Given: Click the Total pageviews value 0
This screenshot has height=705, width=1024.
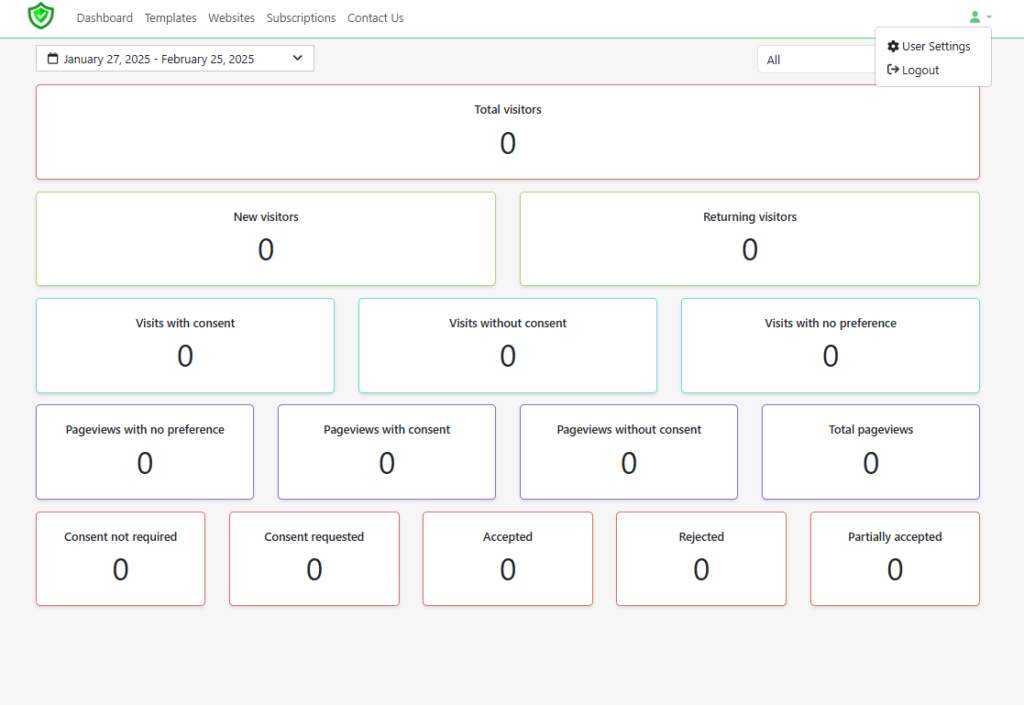Looking at the screenshot, I should click(x=871, y=463).
